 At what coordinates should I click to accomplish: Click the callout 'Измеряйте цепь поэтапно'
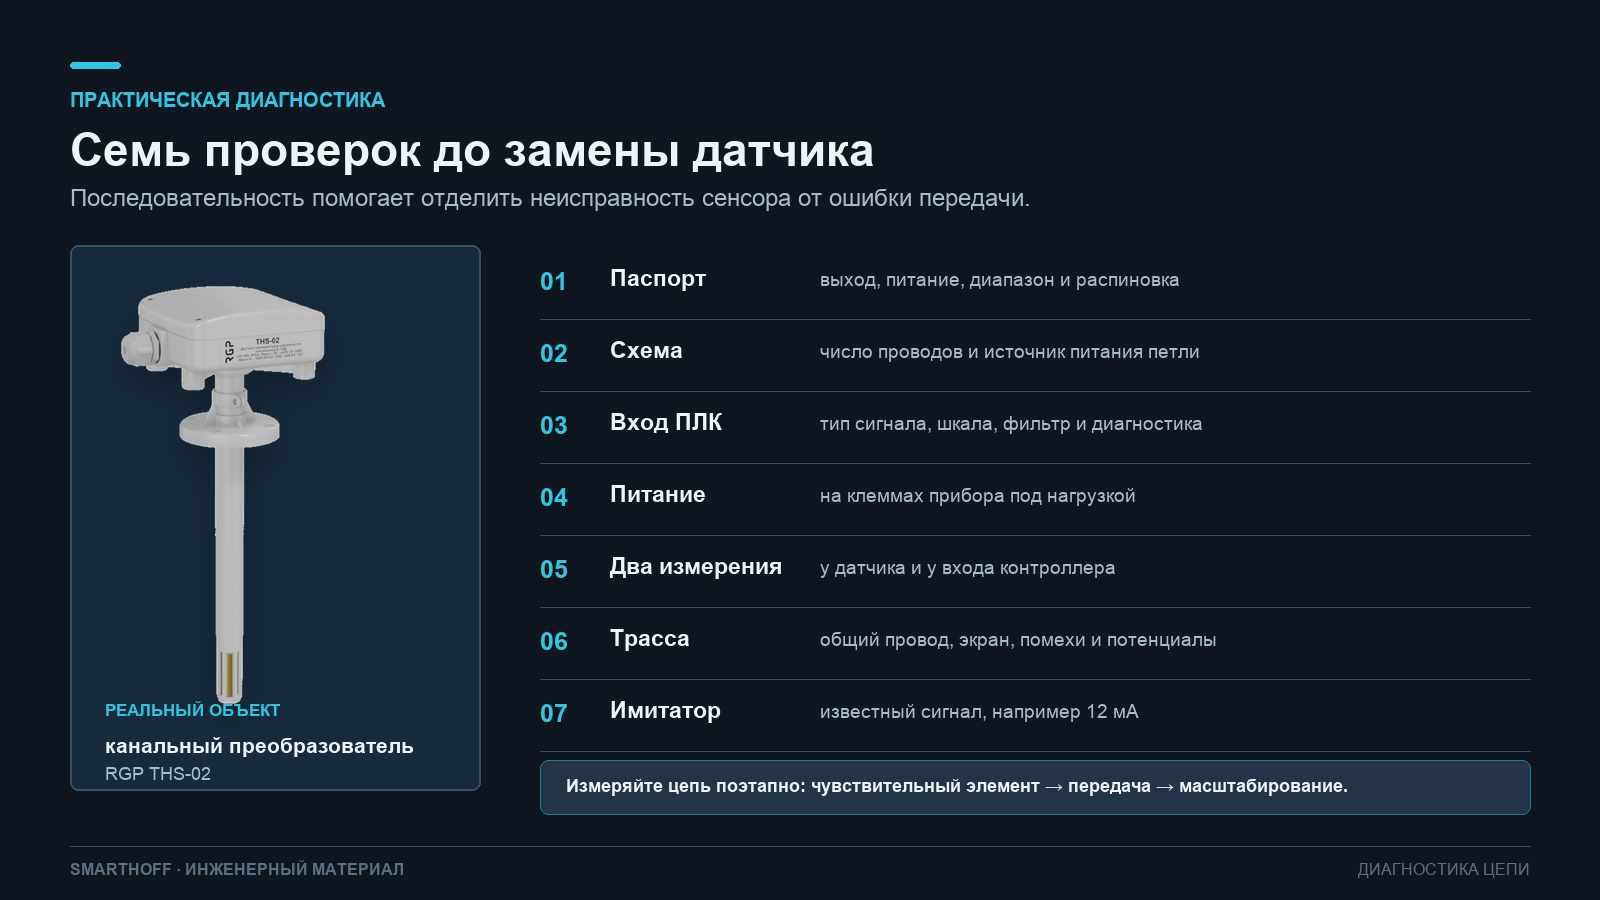coord(1035,787)
